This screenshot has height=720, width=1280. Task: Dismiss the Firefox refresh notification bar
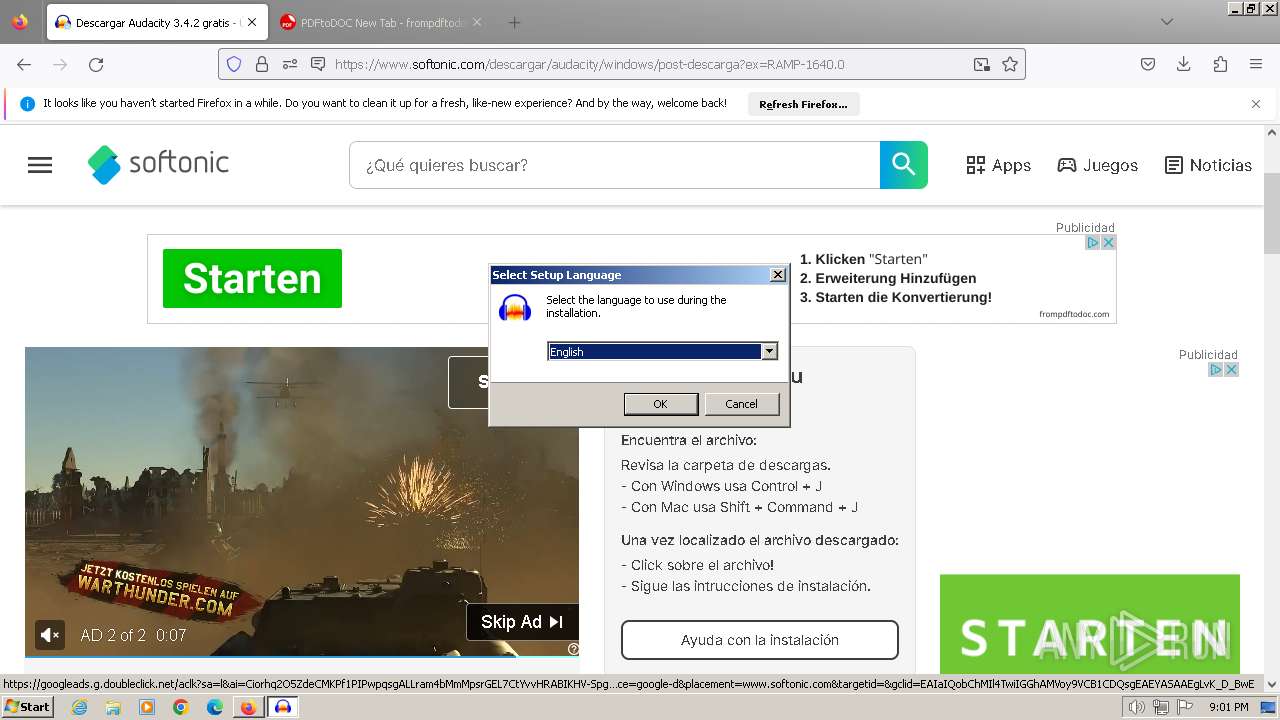click(1256, 104)
